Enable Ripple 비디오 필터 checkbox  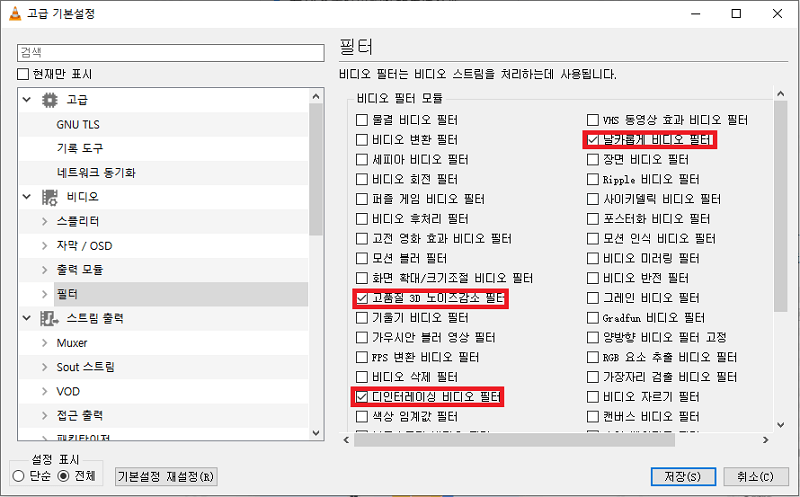(592, 180)
